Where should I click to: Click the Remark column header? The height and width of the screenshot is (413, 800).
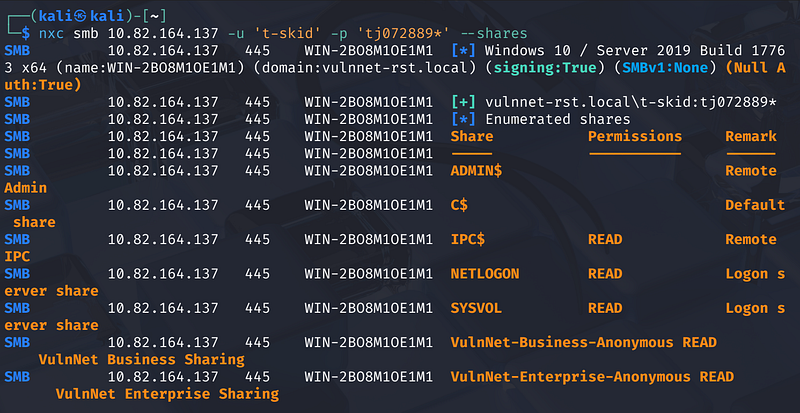tap(750, 136)
